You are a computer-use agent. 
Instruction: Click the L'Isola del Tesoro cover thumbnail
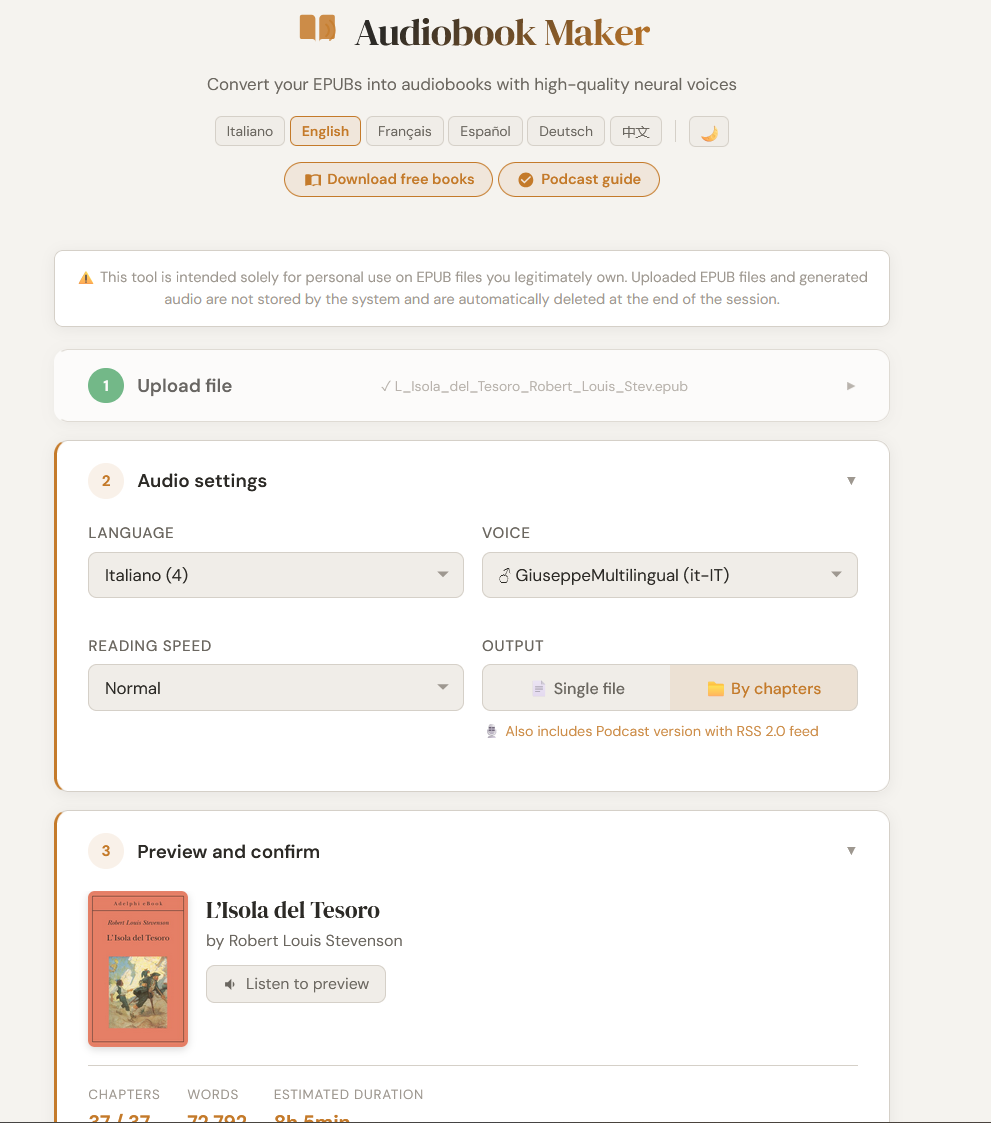coord(137,969)
